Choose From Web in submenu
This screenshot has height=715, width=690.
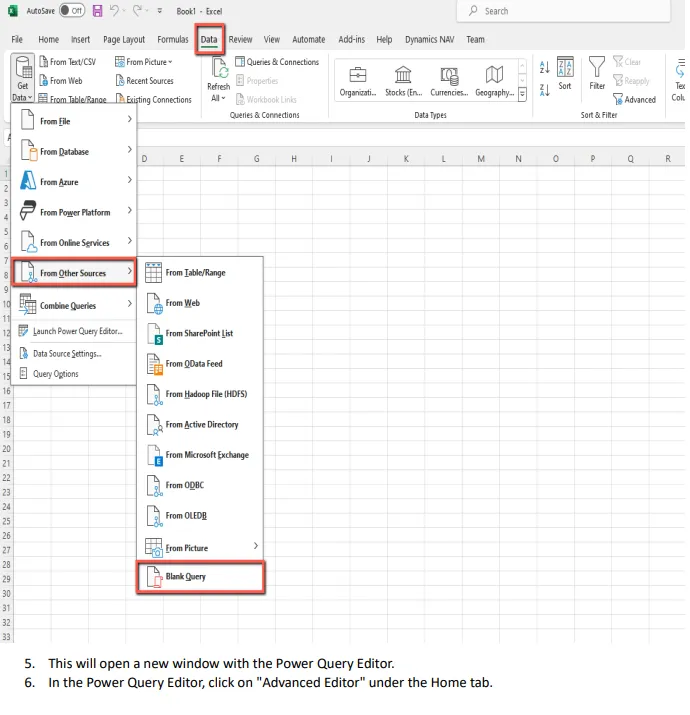pyautogui.click(x=200, y=303)
